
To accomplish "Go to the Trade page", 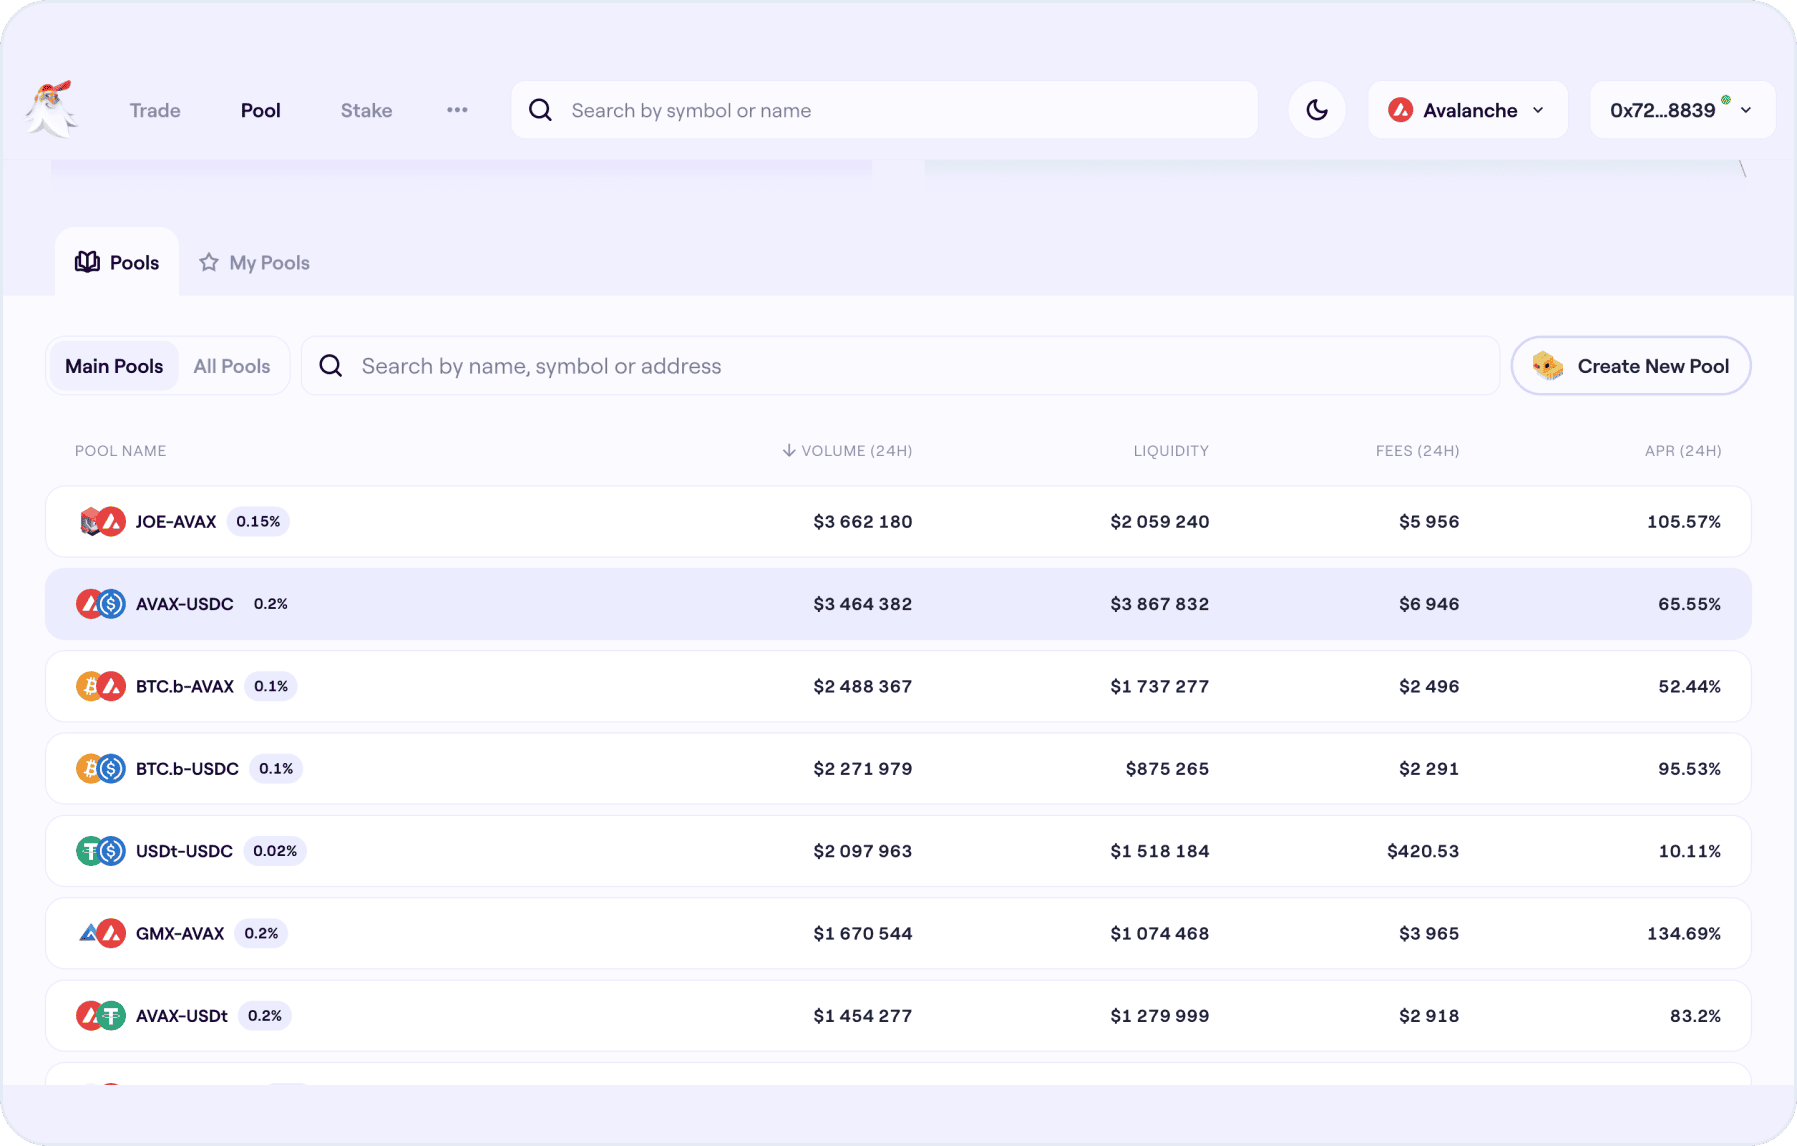I will pos(155,110).
